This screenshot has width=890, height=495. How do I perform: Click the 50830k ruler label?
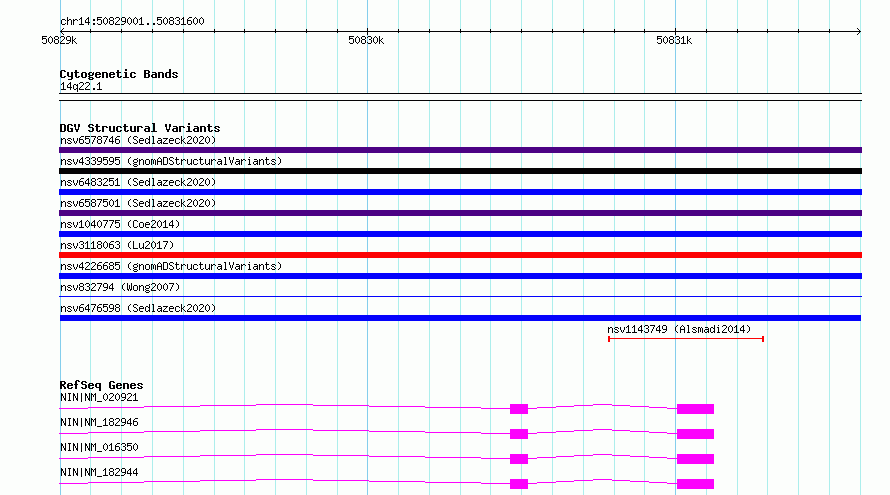[366, 40]
